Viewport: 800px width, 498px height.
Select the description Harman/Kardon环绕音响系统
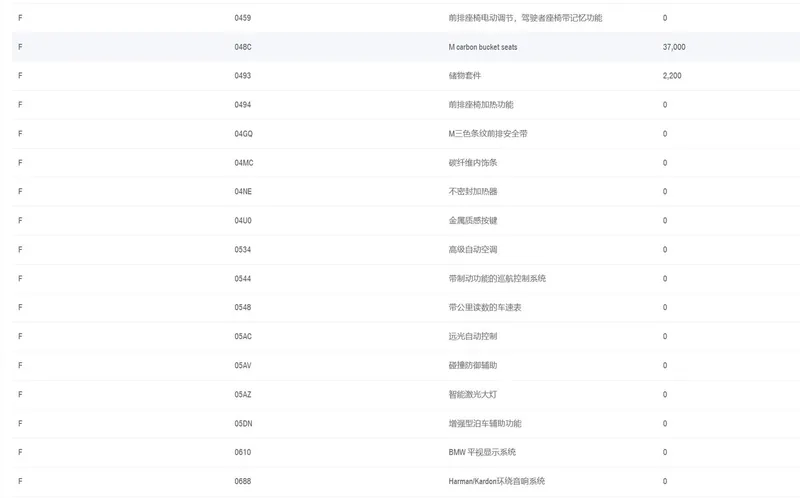tap(496, 481)
